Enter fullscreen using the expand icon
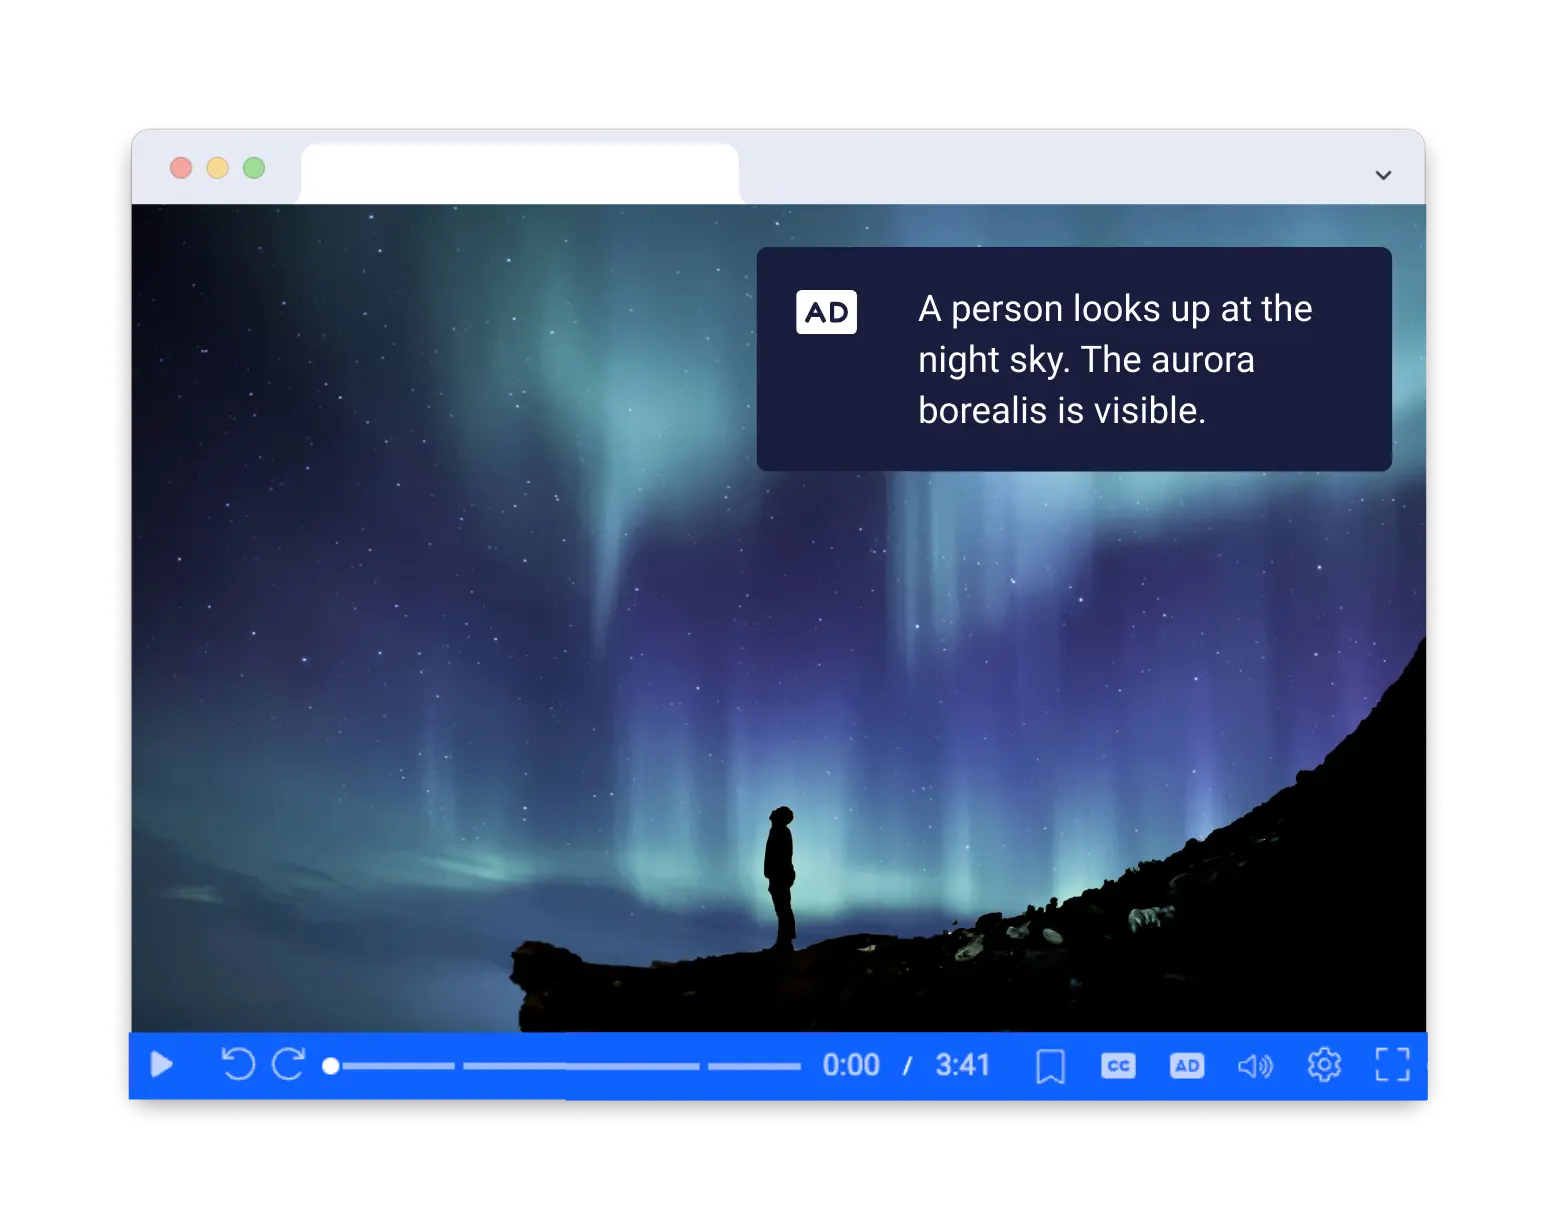1556x1226 pixels. point(1392,1066)
